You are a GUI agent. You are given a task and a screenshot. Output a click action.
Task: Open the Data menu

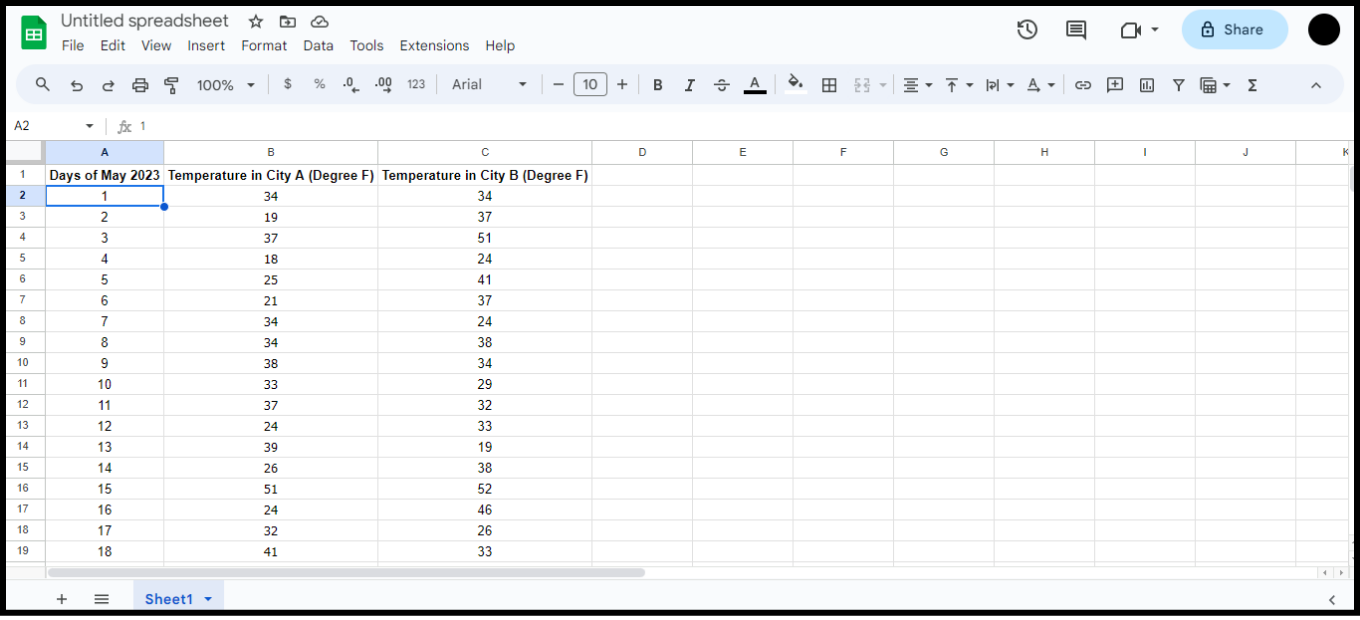click(318, 46)
